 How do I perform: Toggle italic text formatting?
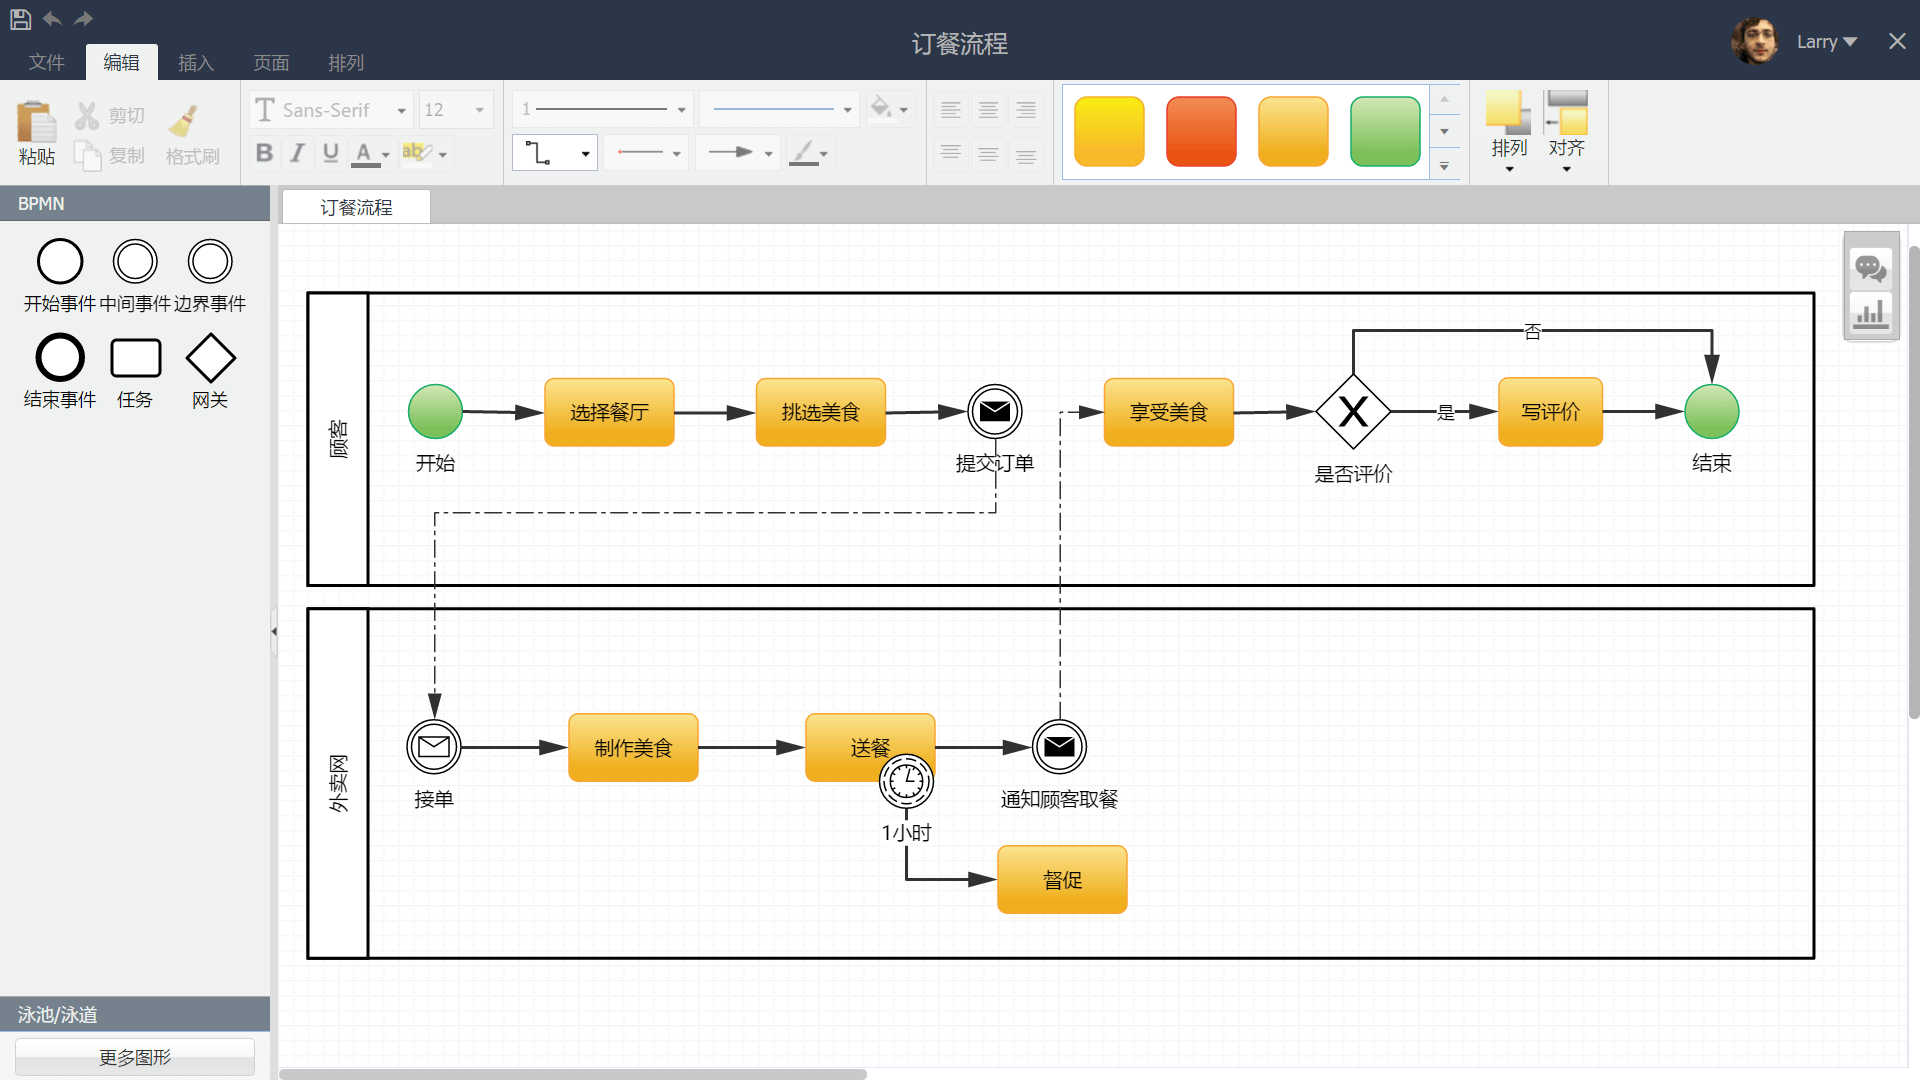click(297, 153)
